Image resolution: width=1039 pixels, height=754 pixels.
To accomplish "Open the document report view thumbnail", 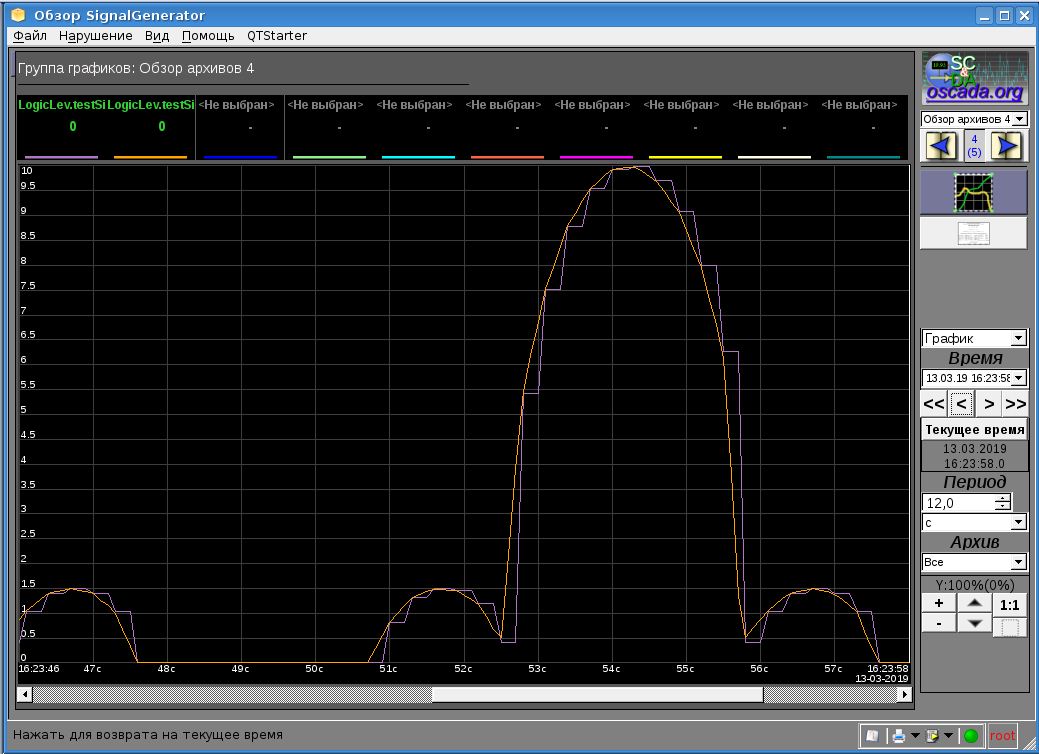I will [x=973, y=233].
